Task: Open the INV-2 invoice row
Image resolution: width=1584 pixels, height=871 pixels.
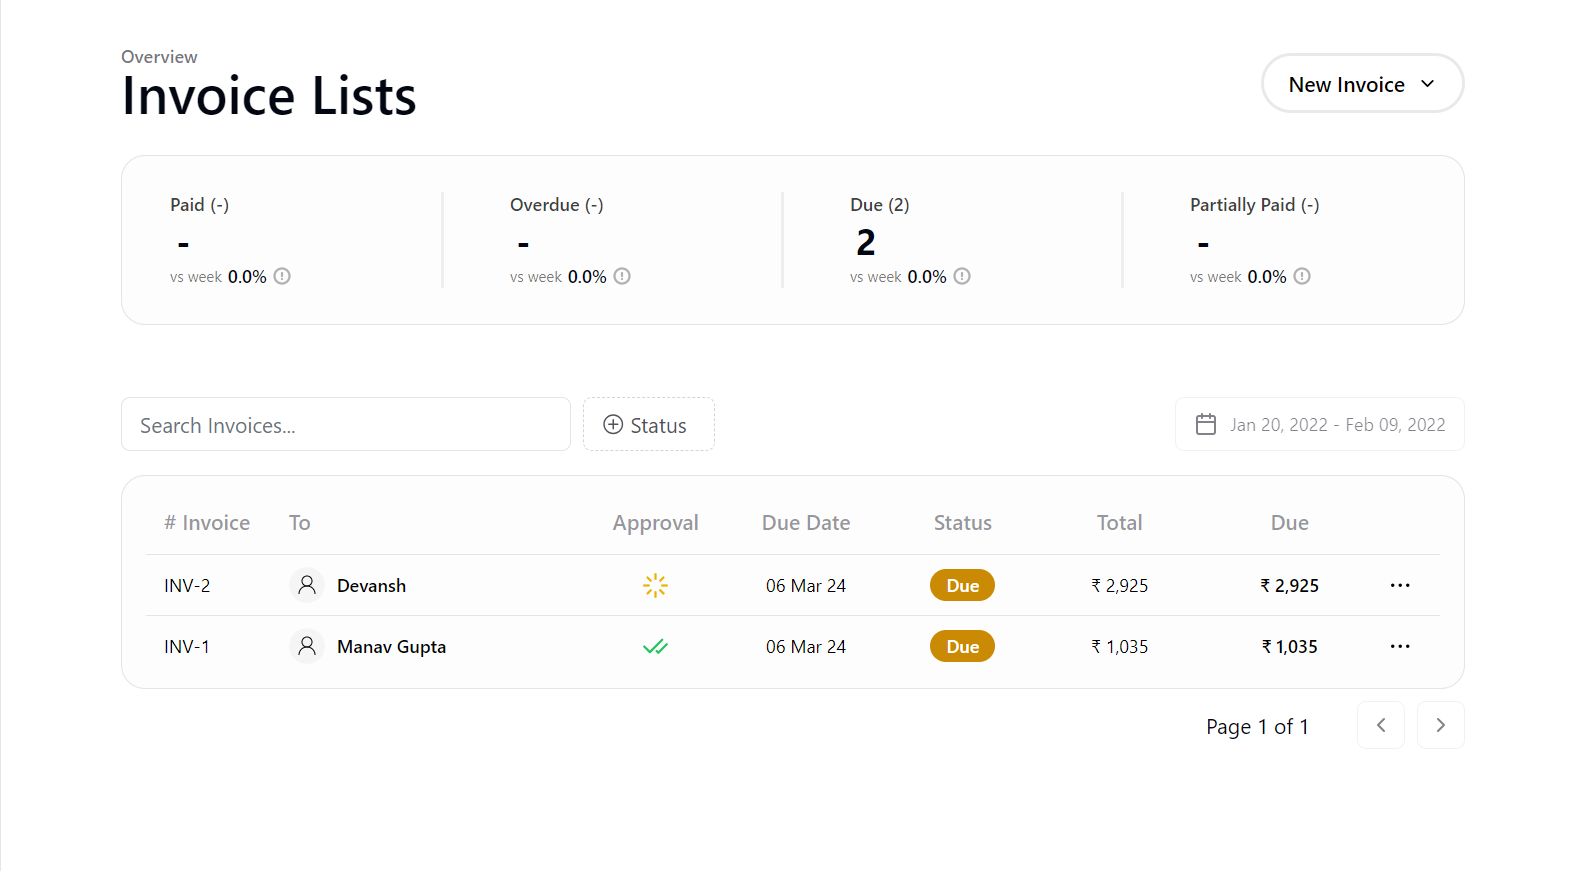Action: click(x=187, y=586)
